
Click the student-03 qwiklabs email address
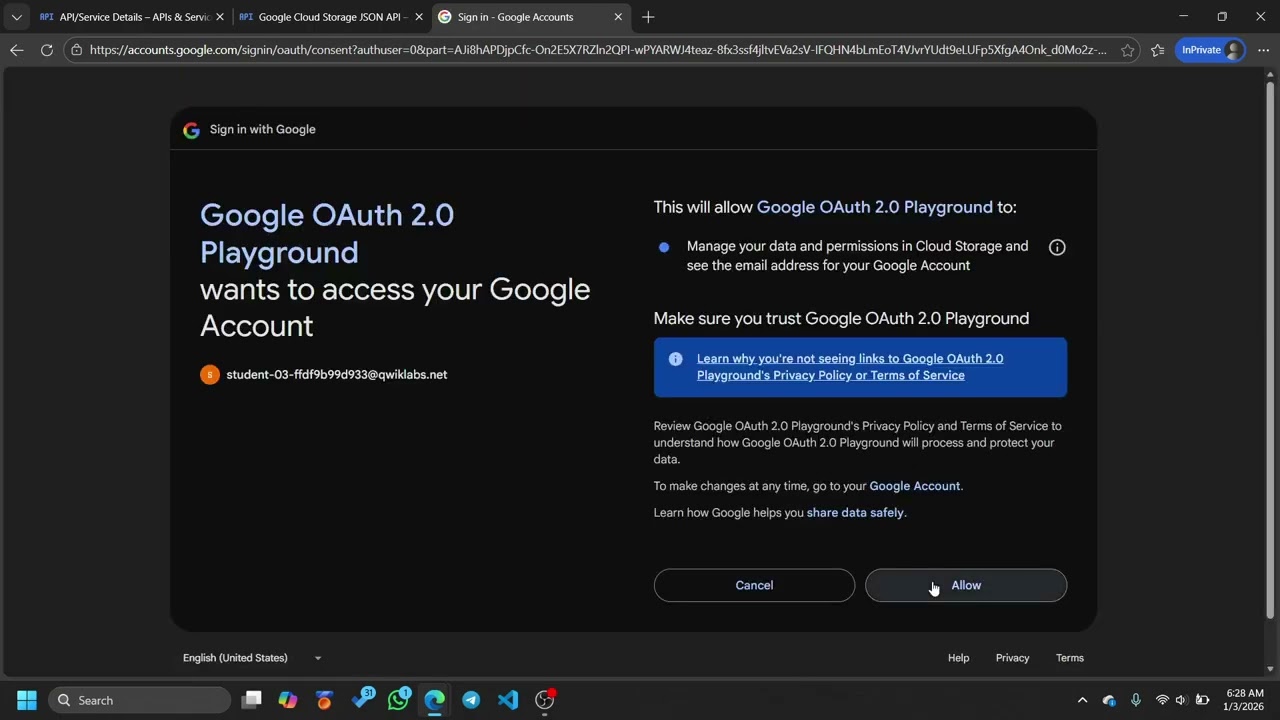click(x=337, y=375)
